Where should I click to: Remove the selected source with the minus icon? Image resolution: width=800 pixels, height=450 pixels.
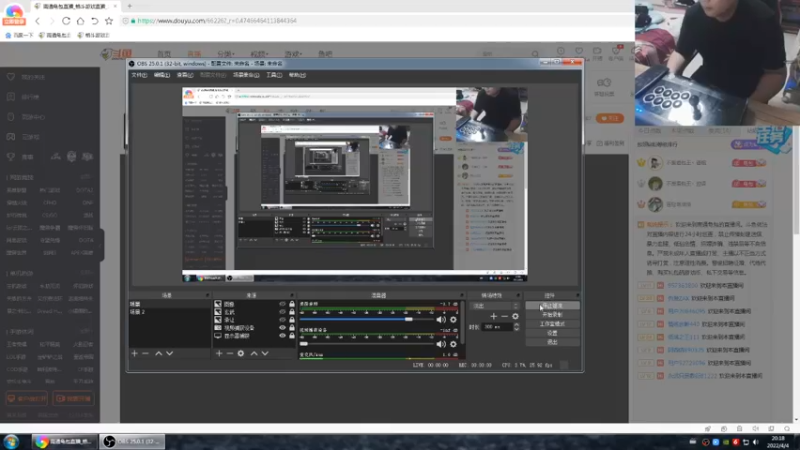pyautogui.click(x=230, y=353)
